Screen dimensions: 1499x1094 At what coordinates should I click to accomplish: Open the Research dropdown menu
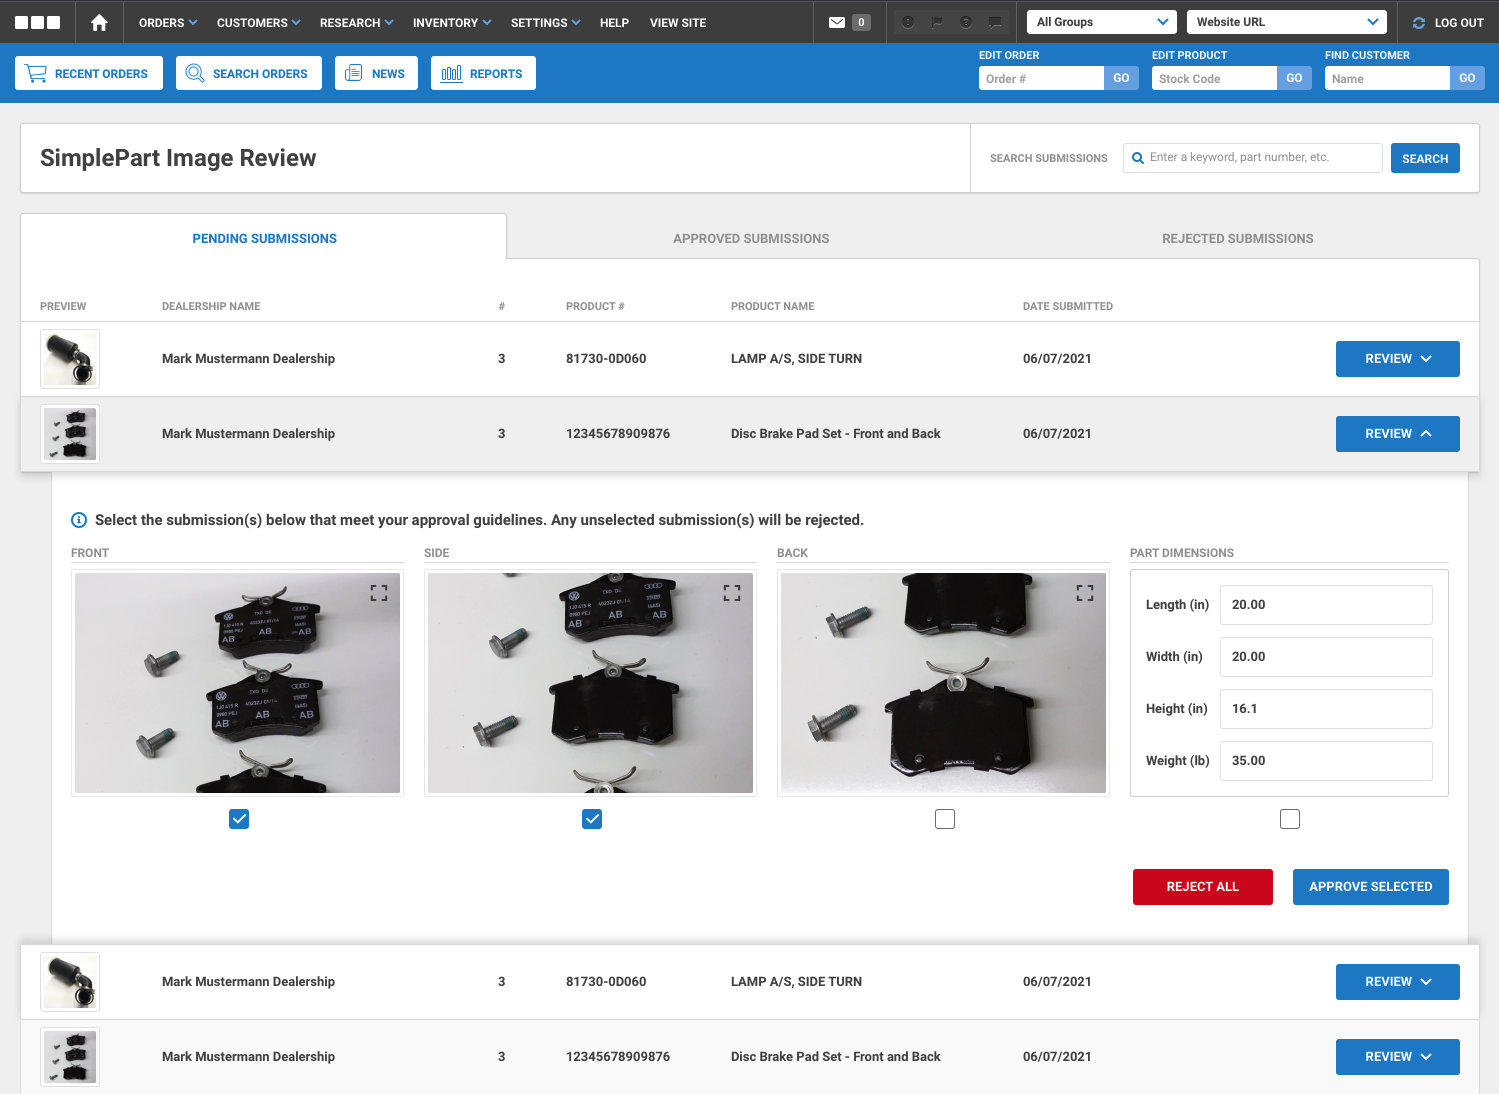[x=356, y=23]
